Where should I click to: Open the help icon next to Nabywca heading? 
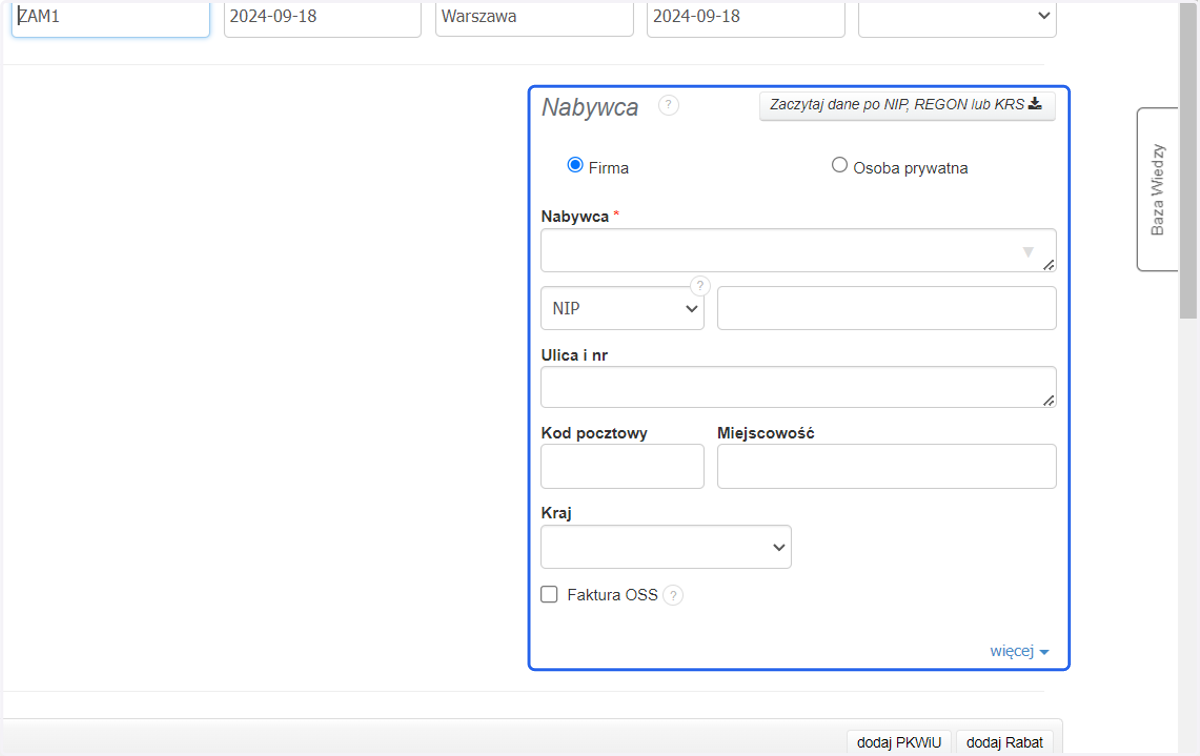coord(668,105)
